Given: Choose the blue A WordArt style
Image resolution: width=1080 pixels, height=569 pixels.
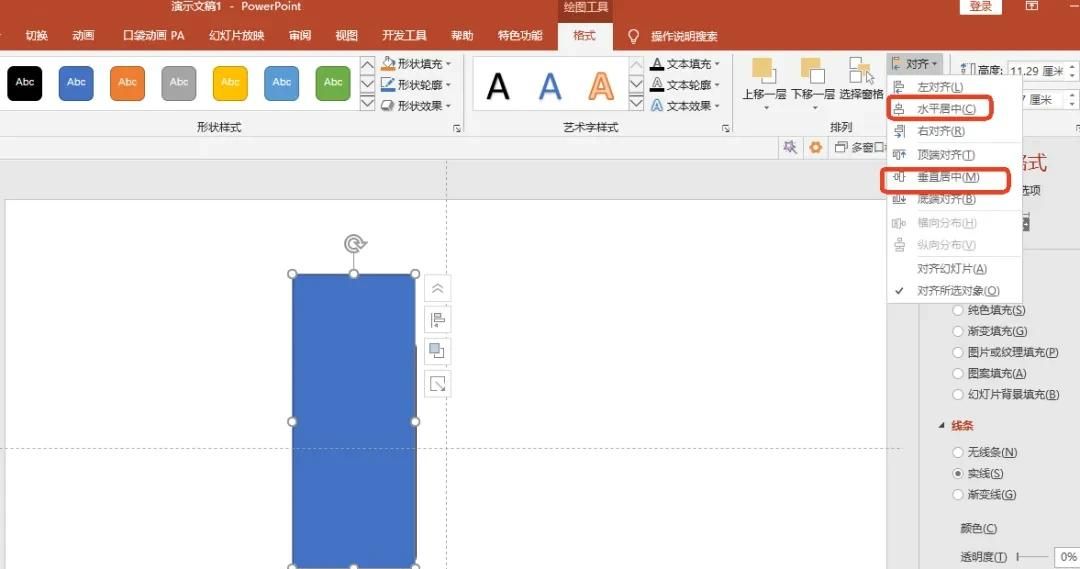Looking at the screenshot, I should (550, 87).
